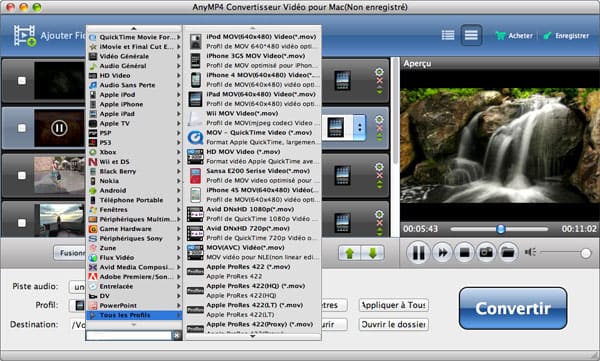Viewport: 600px width, 361px height.
Task: Open snapshot folder button
Action: (508, 253)
